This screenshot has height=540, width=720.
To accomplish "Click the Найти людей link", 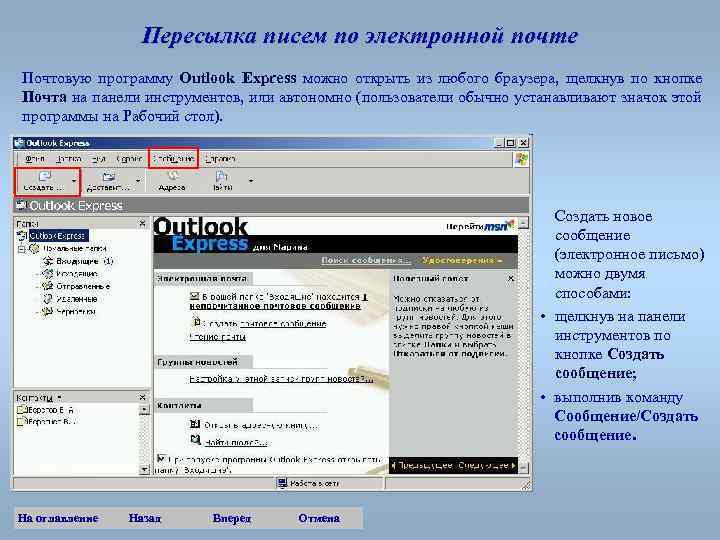I will (236, 443).
